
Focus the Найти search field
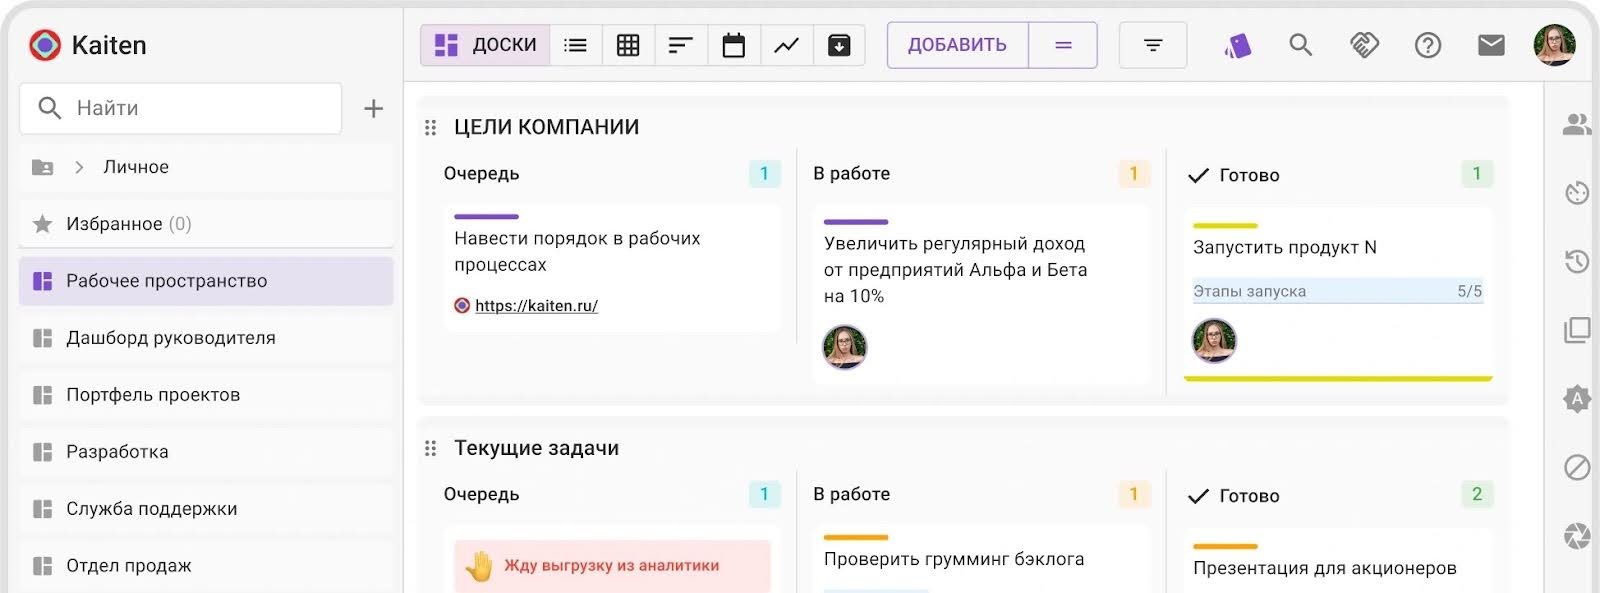tap(181, 108)
